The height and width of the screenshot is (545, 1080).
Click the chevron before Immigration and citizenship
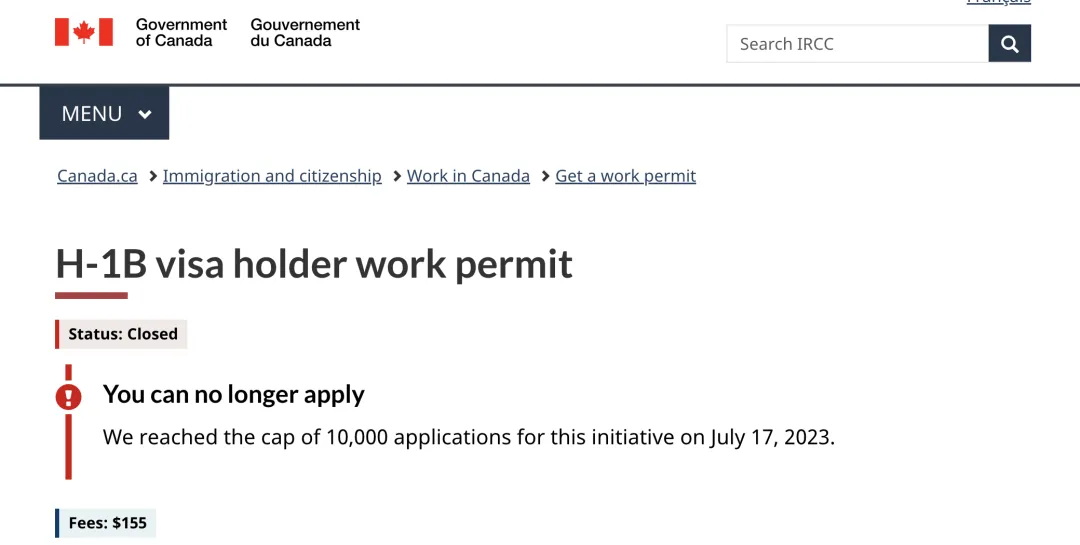click(152, 176)
